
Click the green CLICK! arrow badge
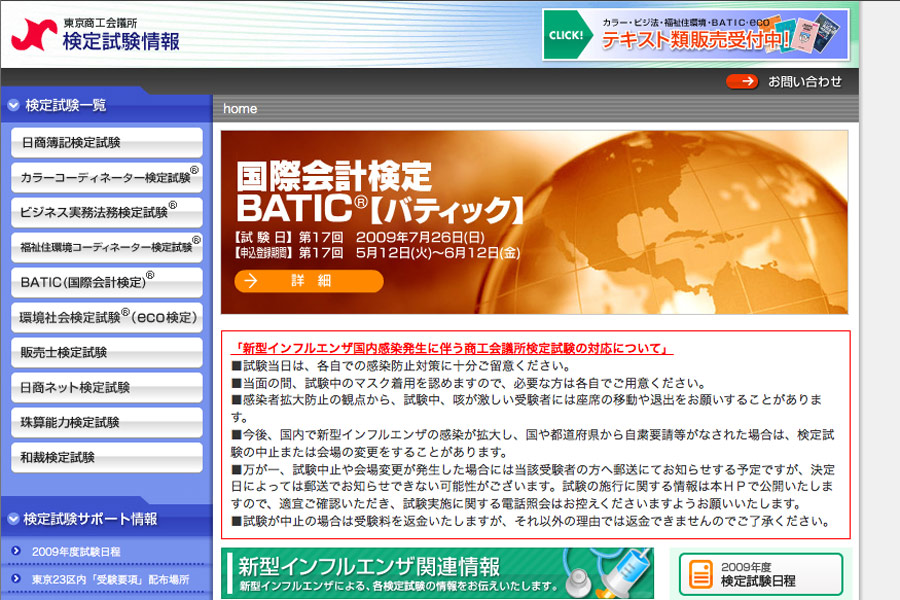[568, 34]
